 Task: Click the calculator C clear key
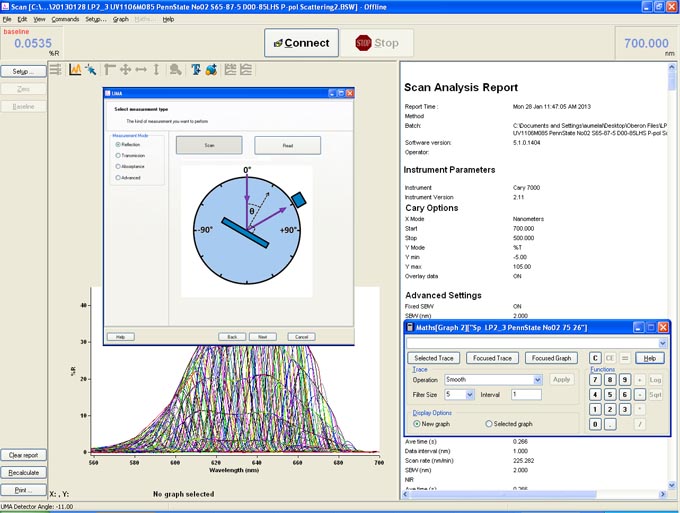click(x=596, y=358)
